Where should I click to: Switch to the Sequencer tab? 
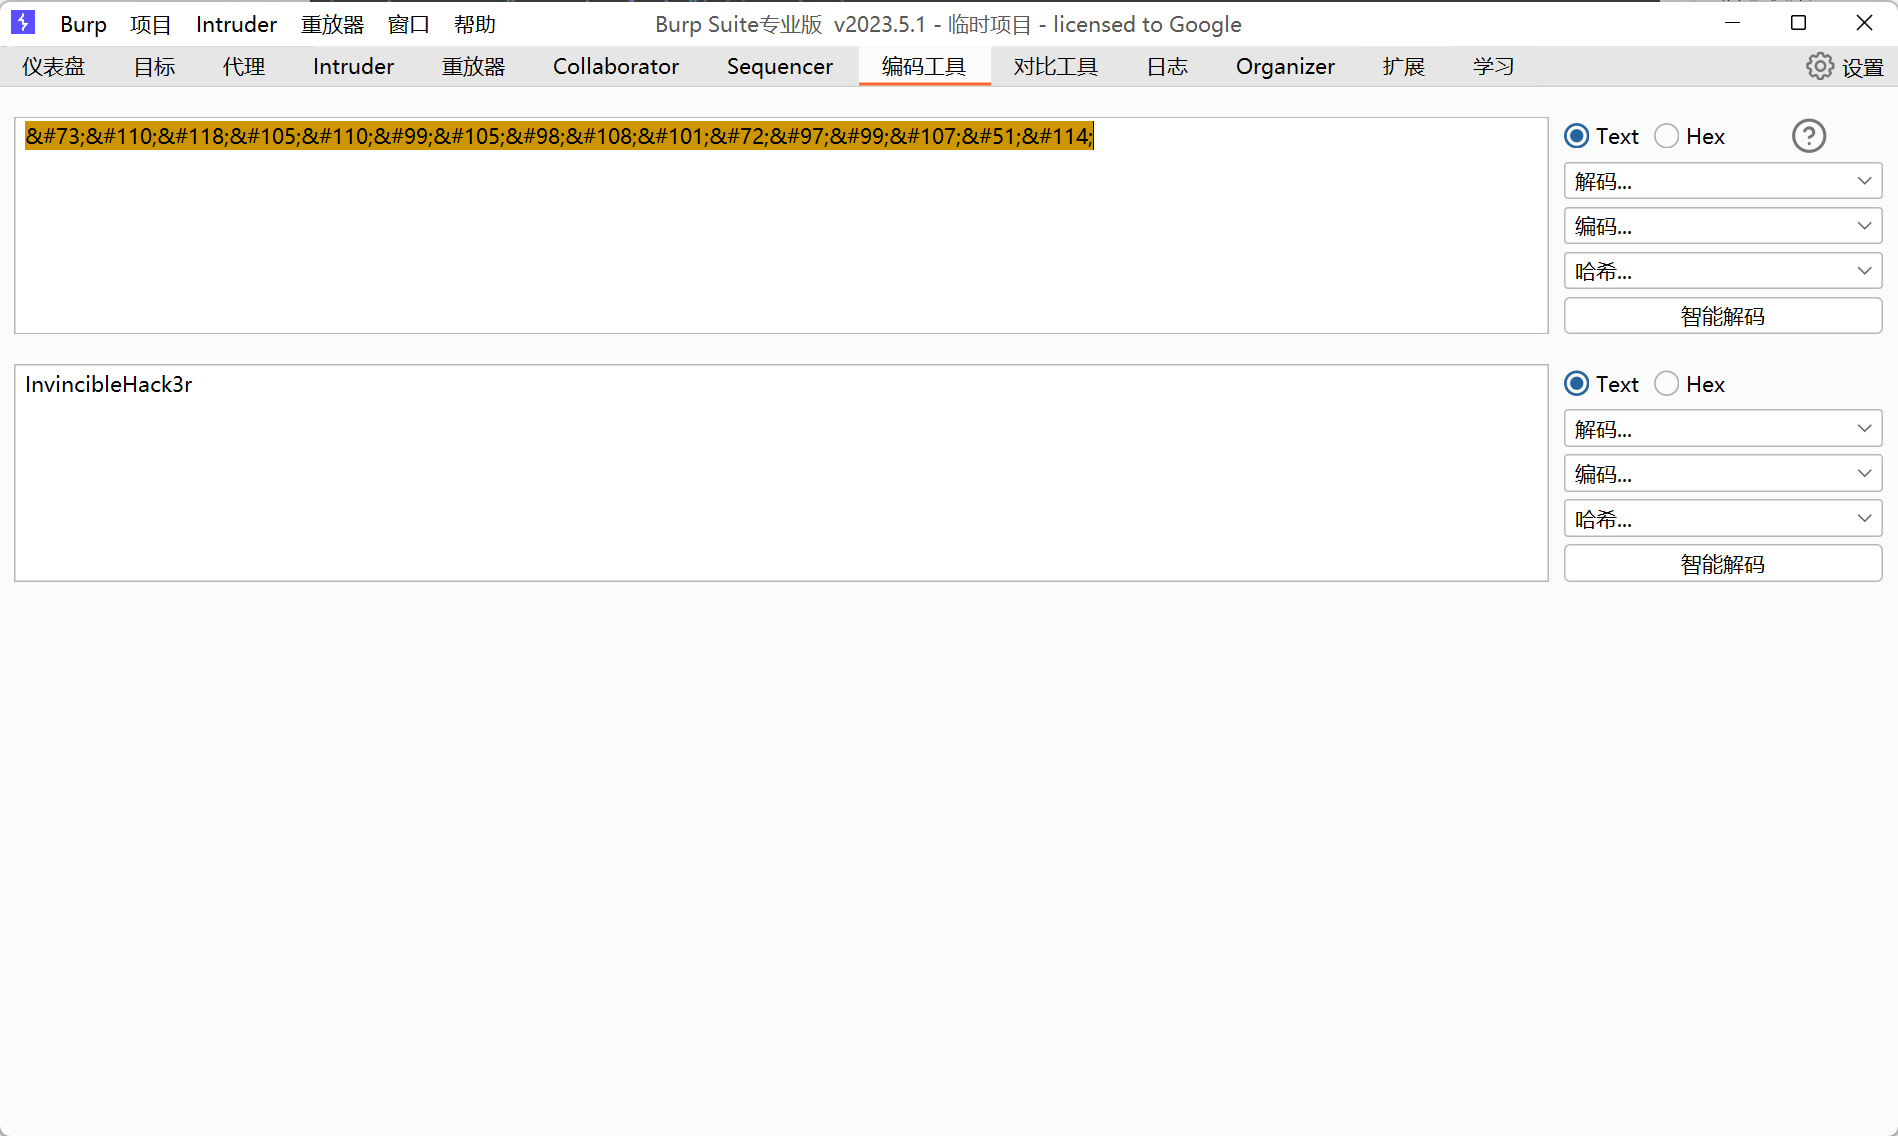[780, 66]
